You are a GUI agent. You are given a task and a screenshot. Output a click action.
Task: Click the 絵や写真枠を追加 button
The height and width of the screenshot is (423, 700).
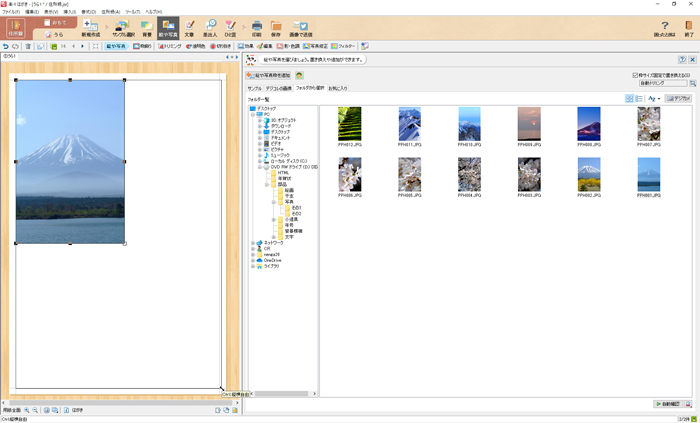coord(271,75)
